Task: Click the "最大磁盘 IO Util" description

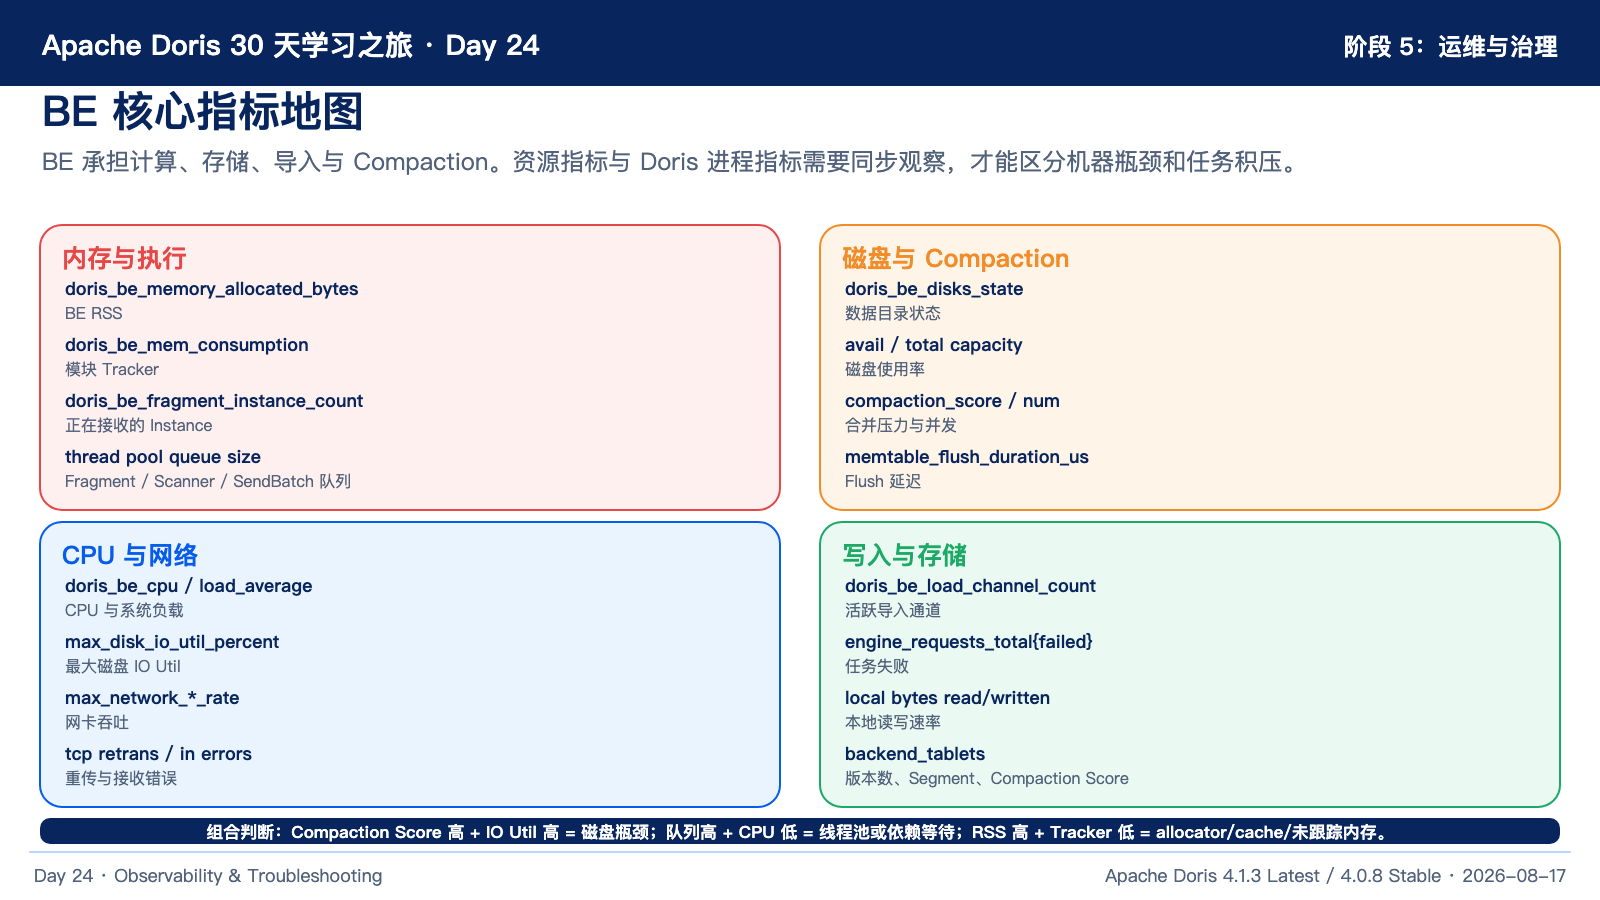Action: 123,666
